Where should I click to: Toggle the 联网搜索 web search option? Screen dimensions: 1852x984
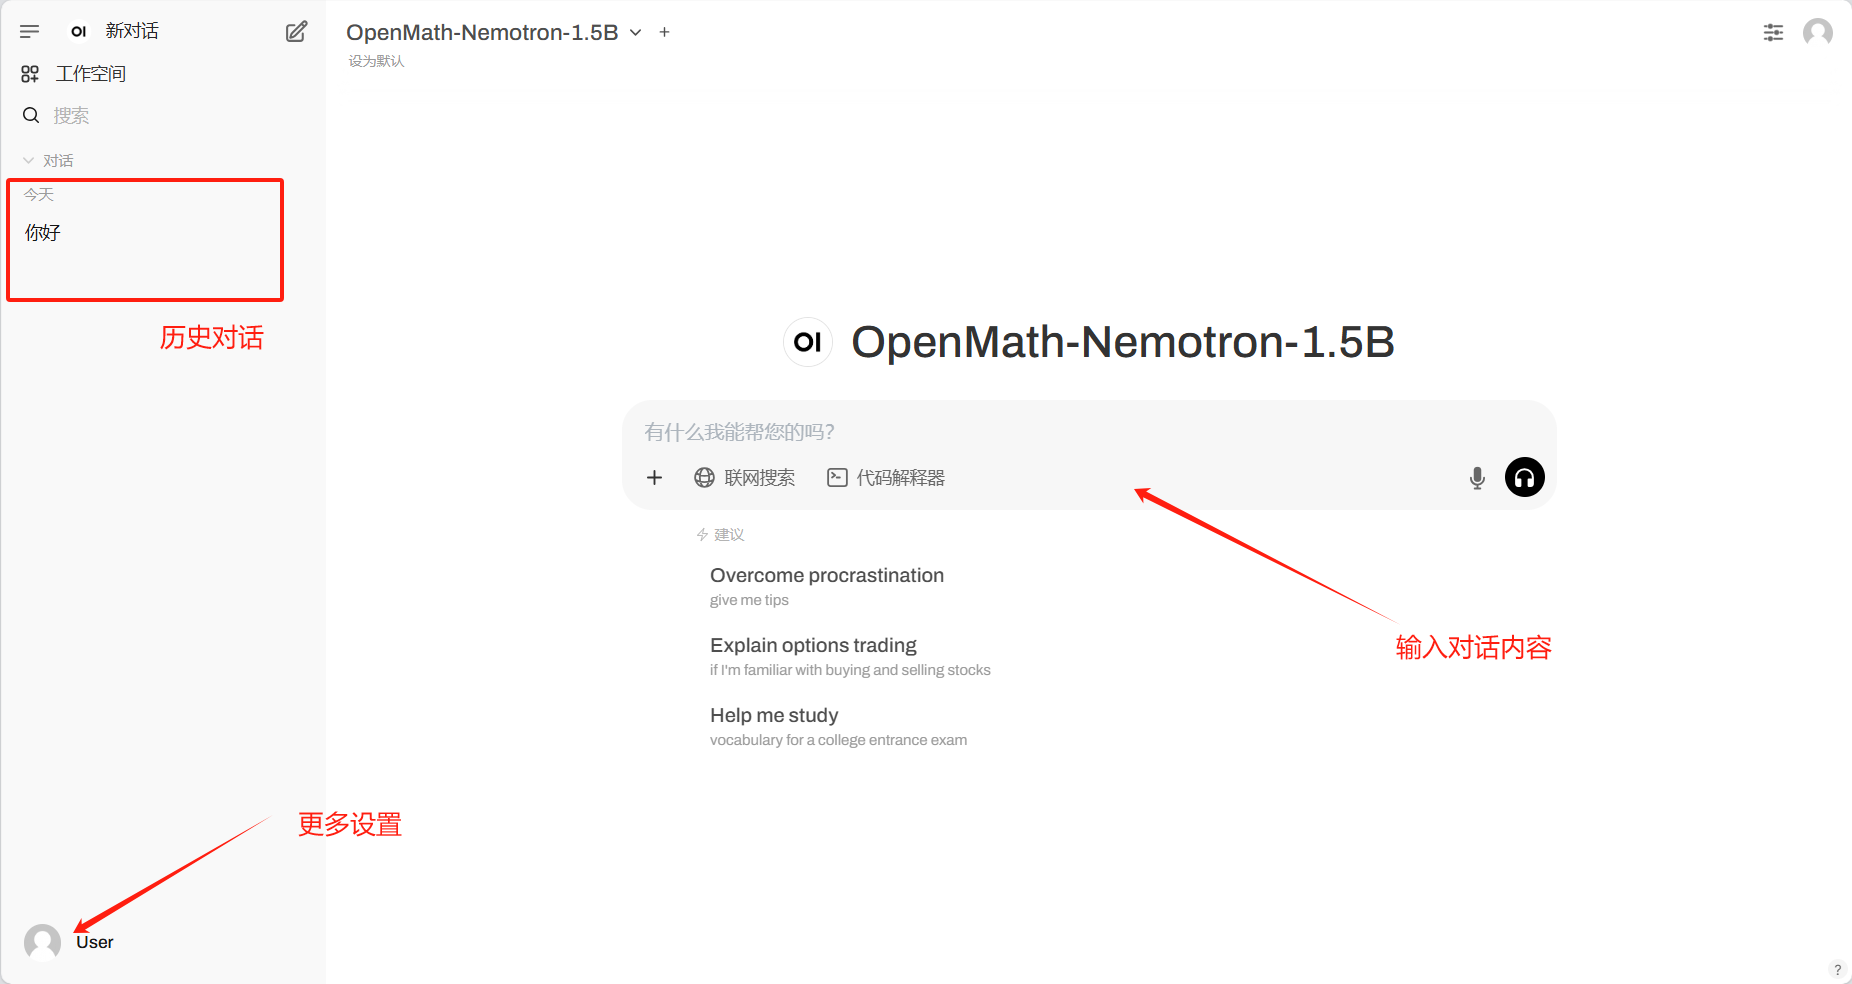[x=745, y=478]
